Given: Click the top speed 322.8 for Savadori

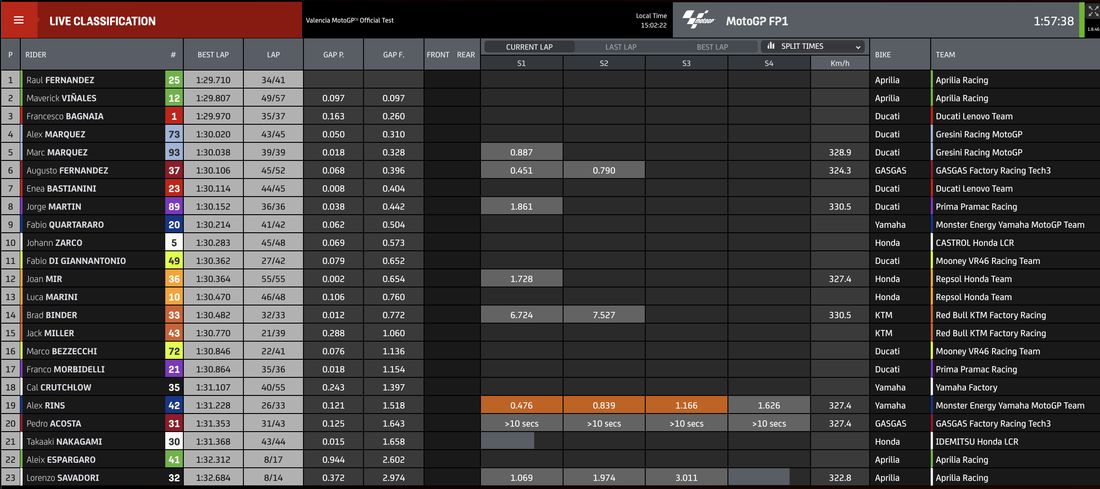Looking at the screenshot, I should click(x=840, y=478).
